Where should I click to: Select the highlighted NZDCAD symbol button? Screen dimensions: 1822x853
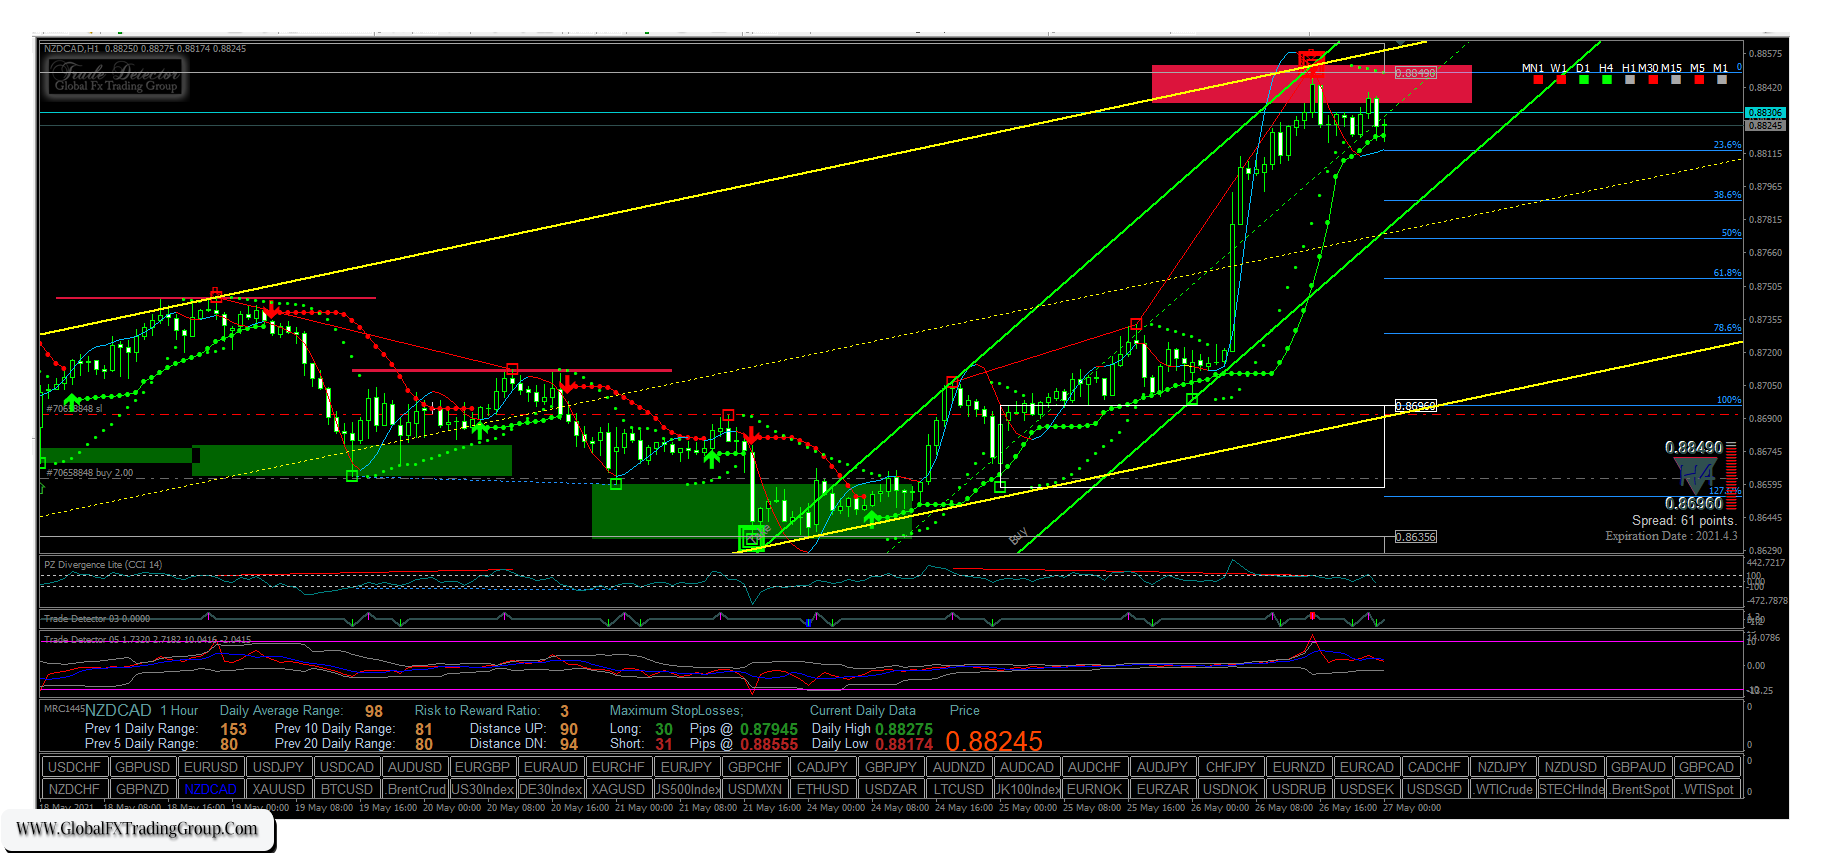click(210, 789)
